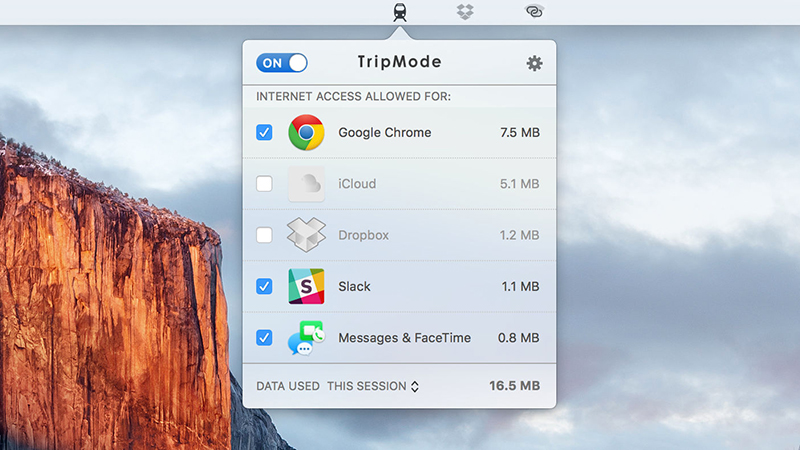Click the 7.5 MB usage value

(x=520, y=133)
